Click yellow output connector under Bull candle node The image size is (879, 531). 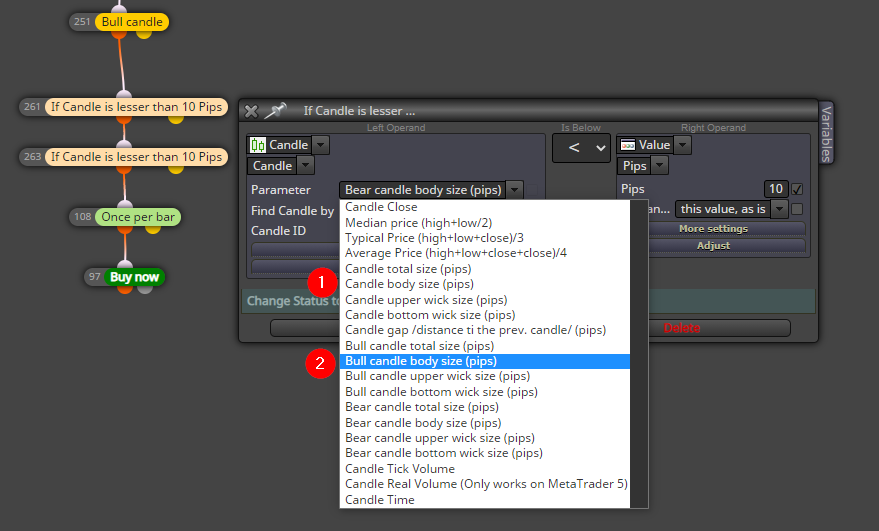[144, 34]
